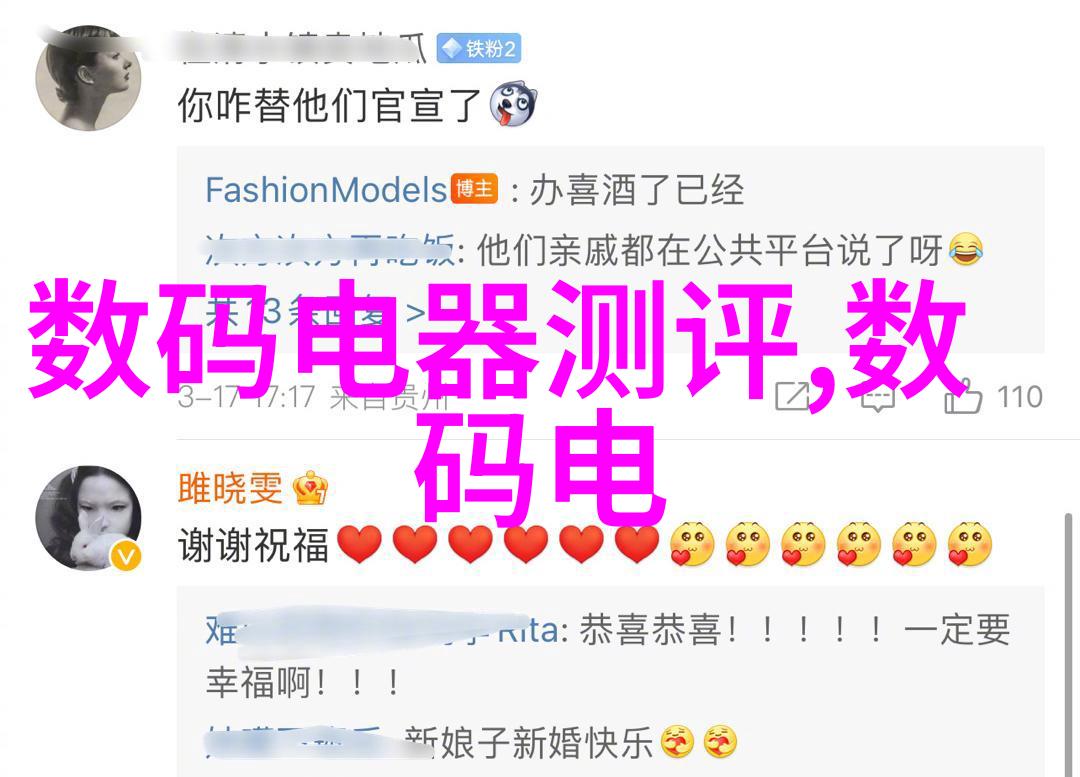
Task: Tap the husky dog emoji in comment
Action: [512, 104]
